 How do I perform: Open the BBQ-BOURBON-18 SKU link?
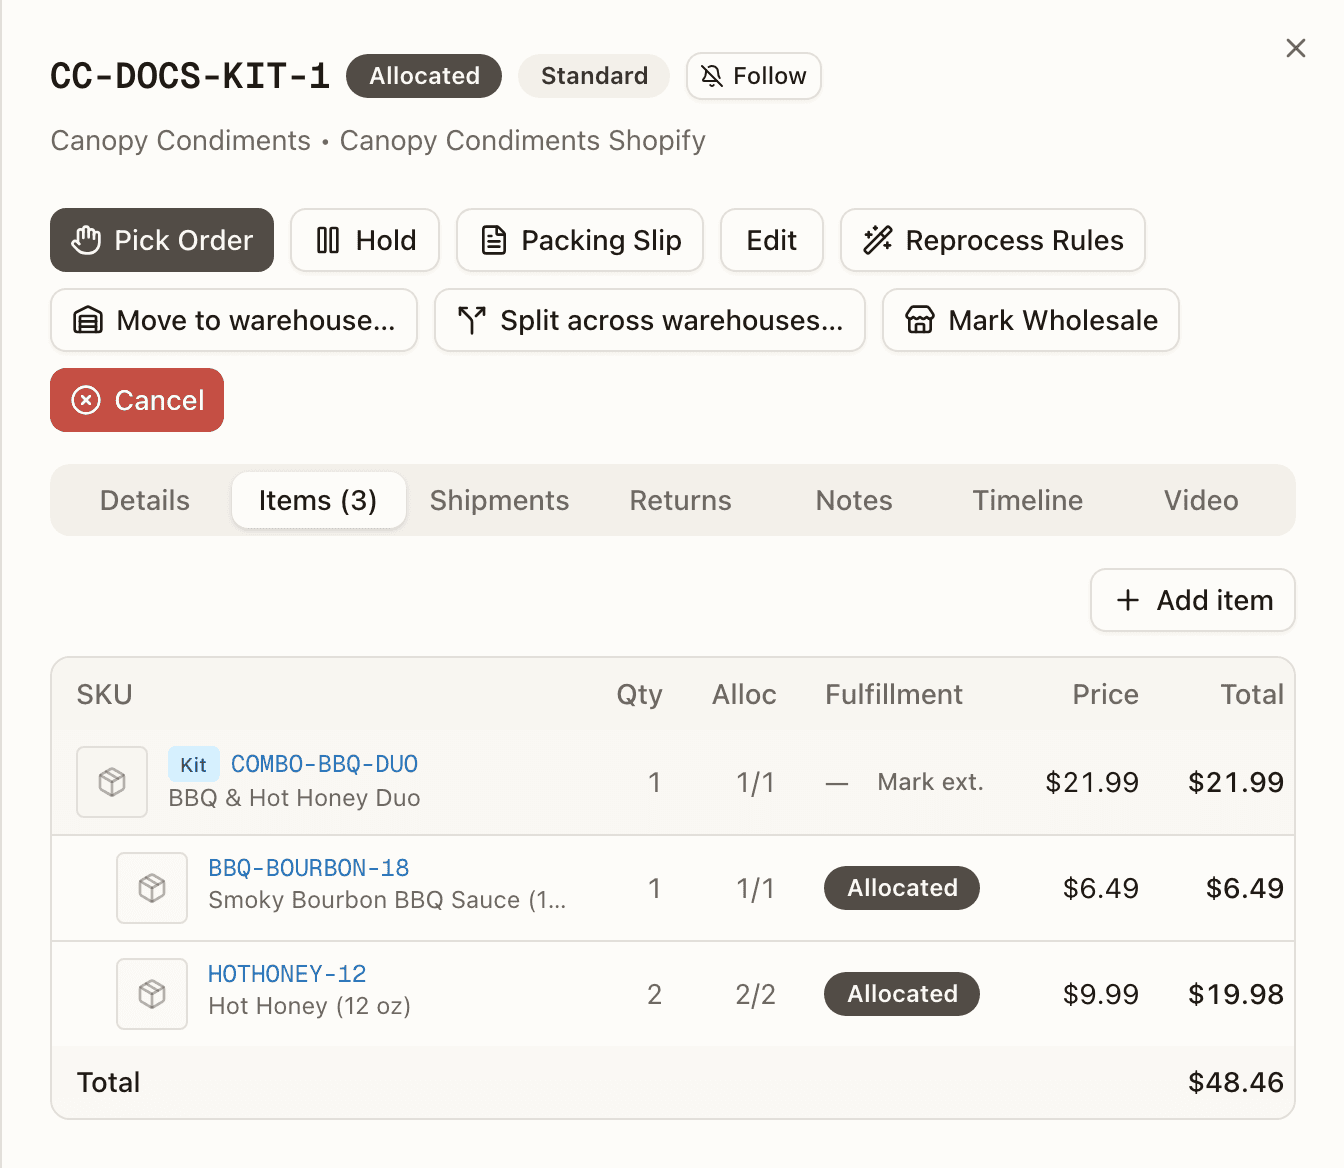(309, 868)
